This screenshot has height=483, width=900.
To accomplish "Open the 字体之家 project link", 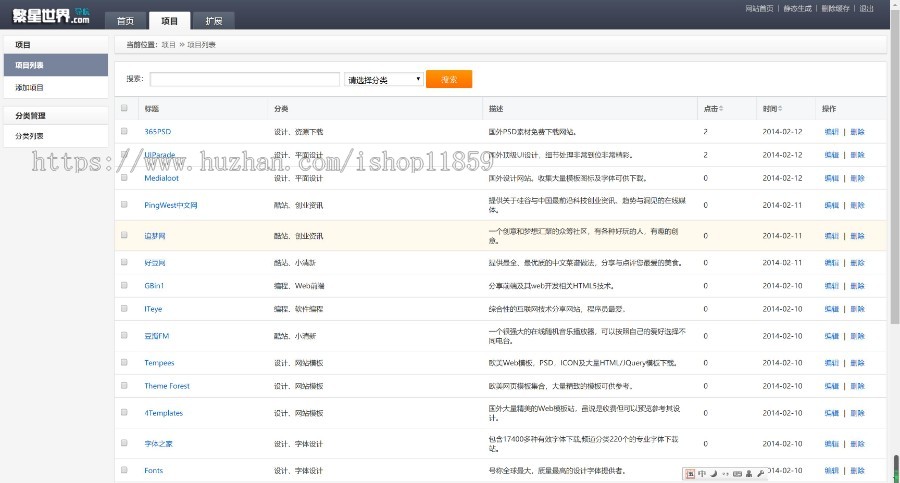I will [x=158, y=444].
